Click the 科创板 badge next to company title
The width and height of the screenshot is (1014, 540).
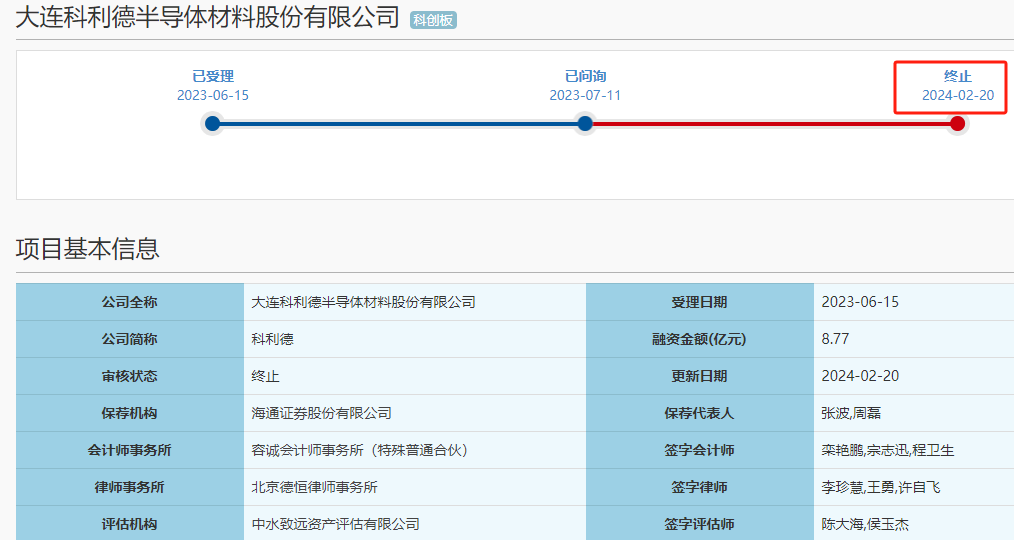pos(433,20)
